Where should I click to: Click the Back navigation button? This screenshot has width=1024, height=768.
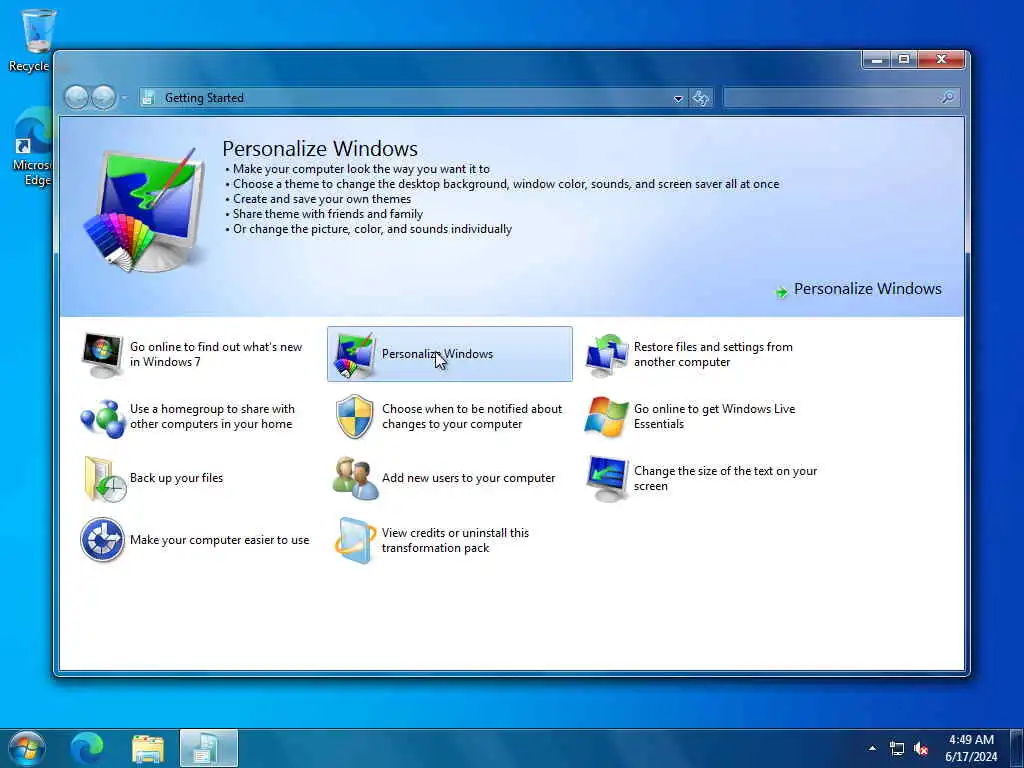tap(76, 98)
